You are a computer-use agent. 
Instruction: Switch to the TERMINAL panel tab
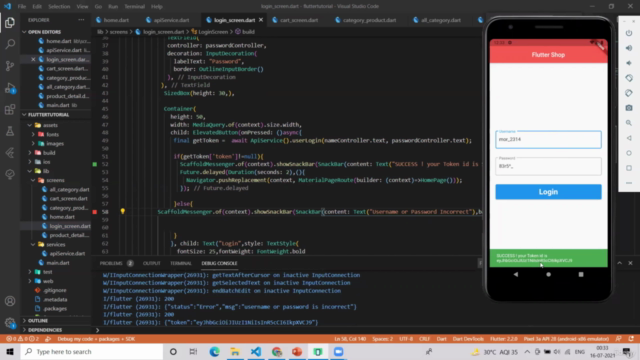click(181, 263)
